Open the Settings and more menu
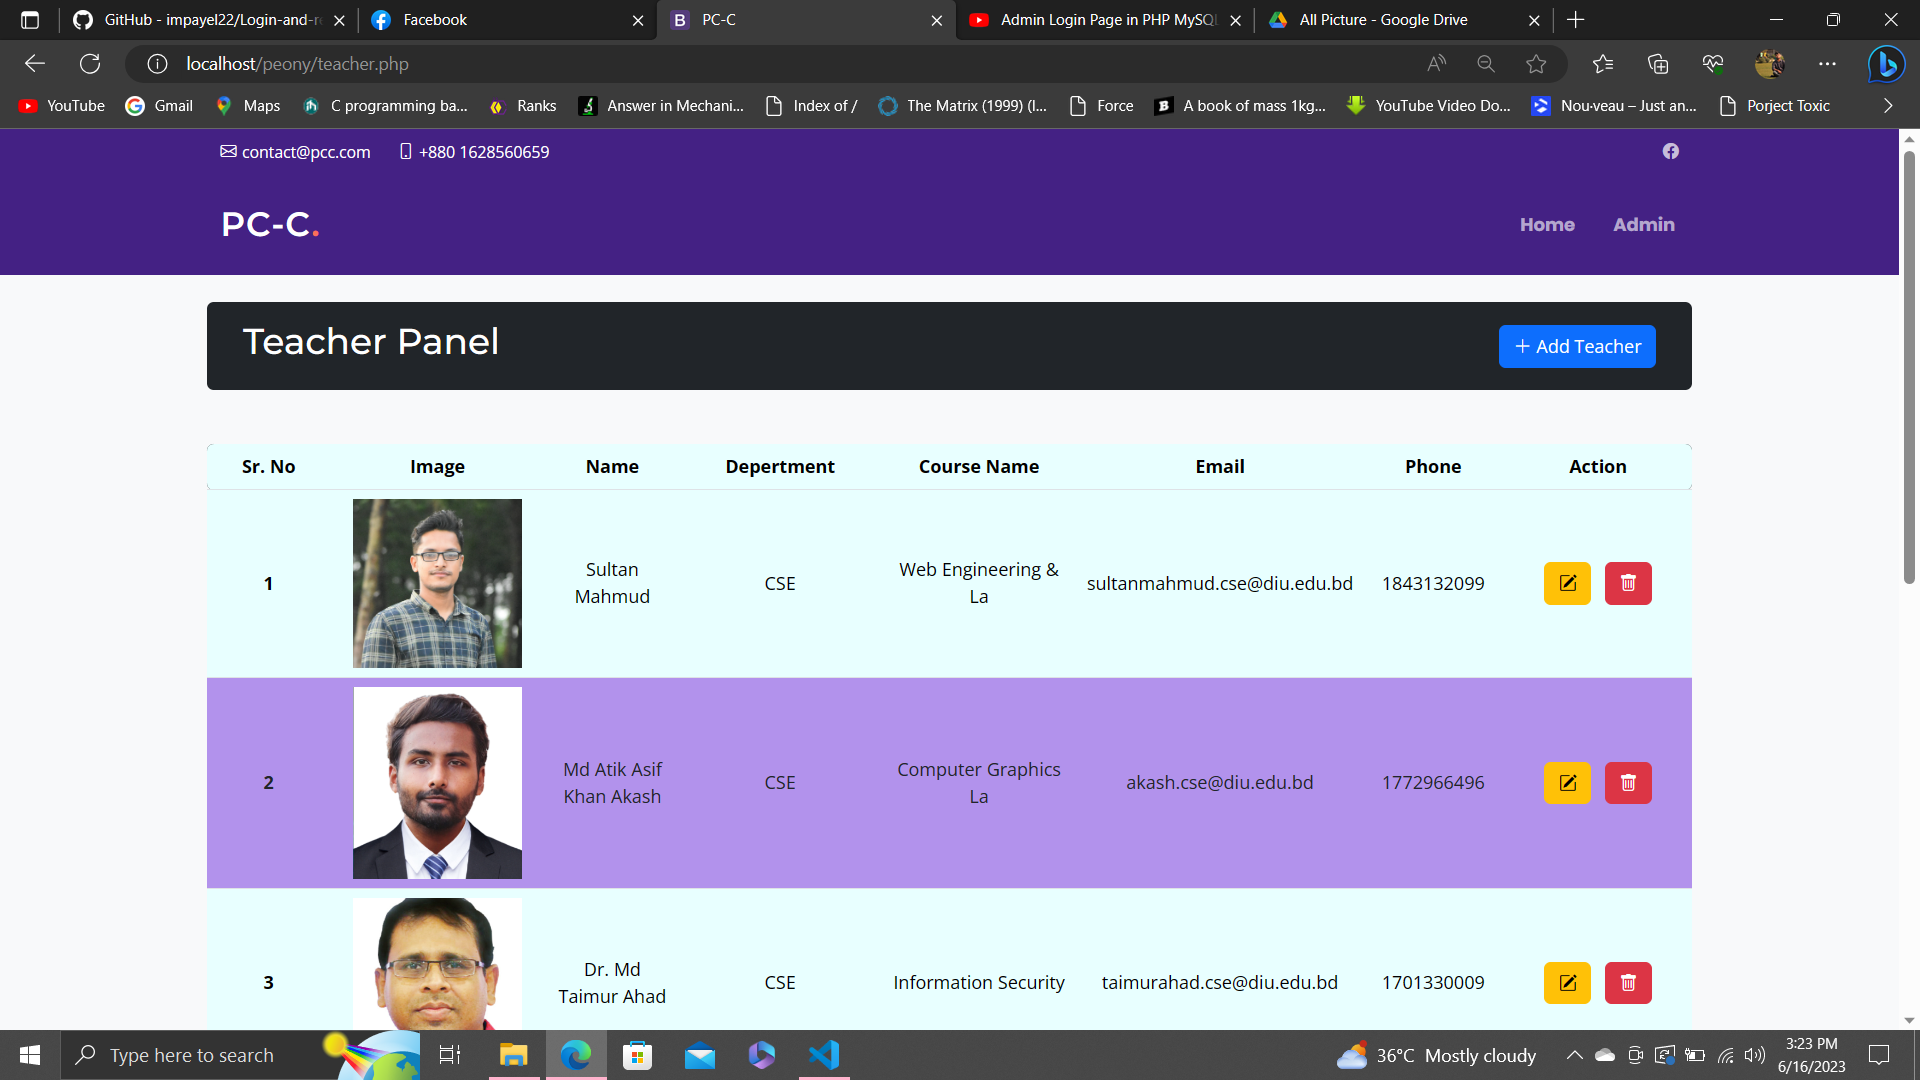Viewport: 1920px width, 1080px height. coord(1828,63)
